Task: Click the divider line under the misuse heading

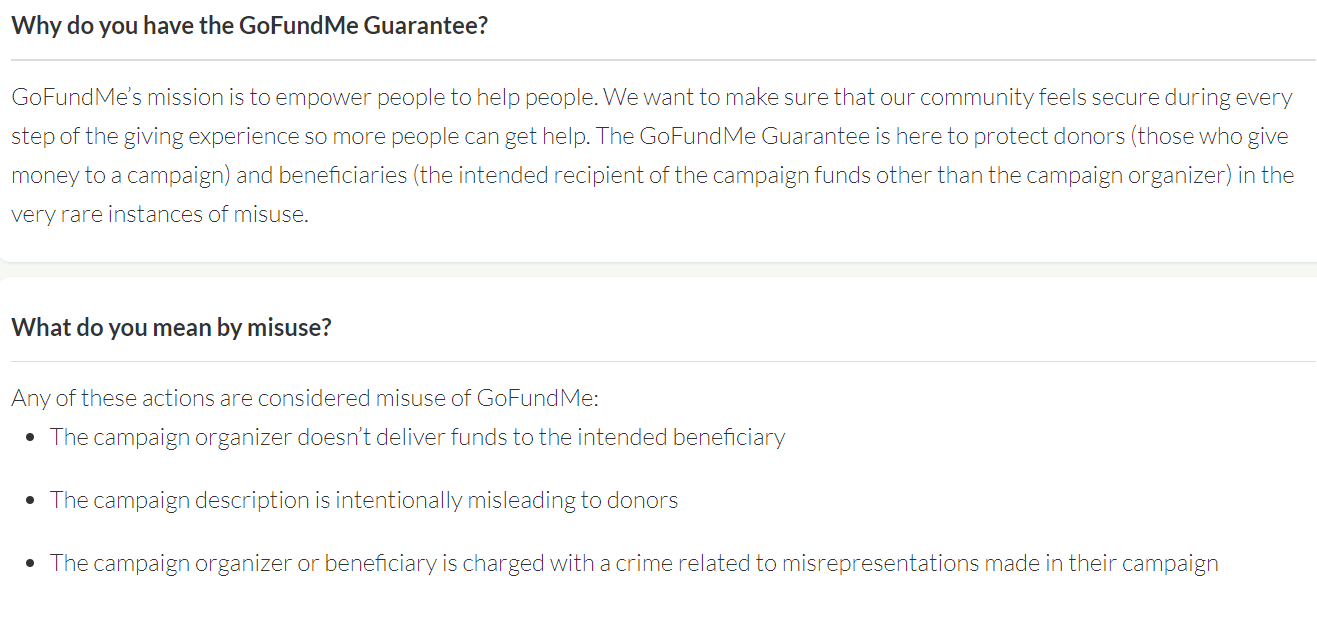Action: (664, 361)
